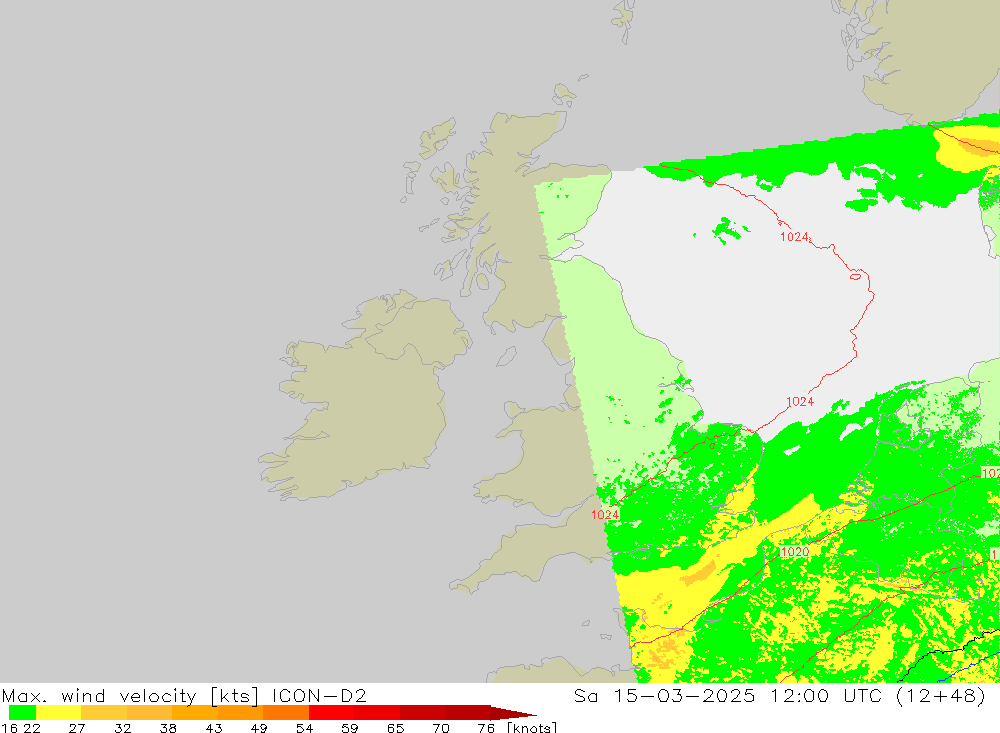Image resolution: width=1000 pixels, height=733 pixels.
Task: Click the legend value 65
Action: point(395,727)
